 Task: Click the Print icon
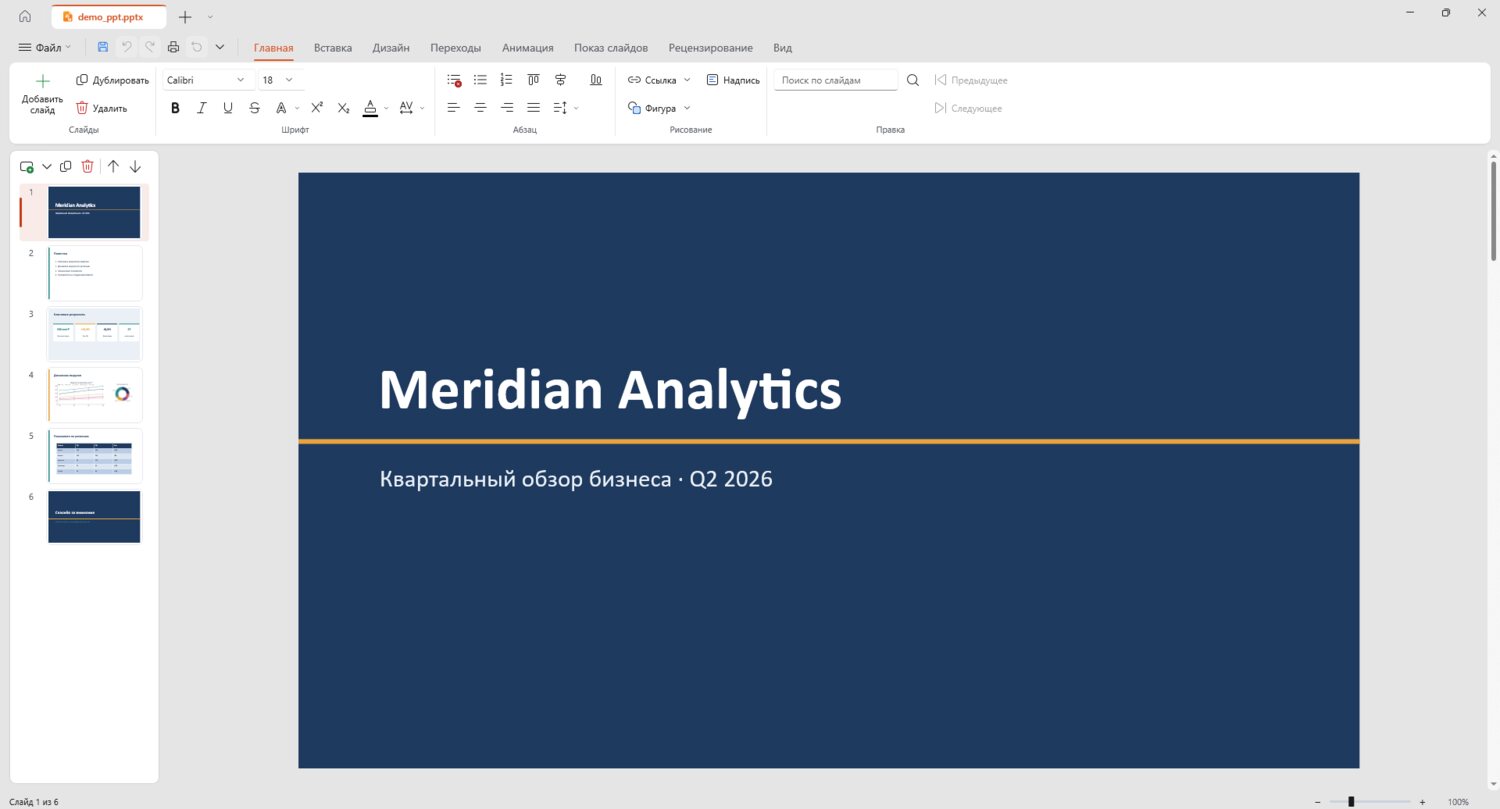pos(173,47)
